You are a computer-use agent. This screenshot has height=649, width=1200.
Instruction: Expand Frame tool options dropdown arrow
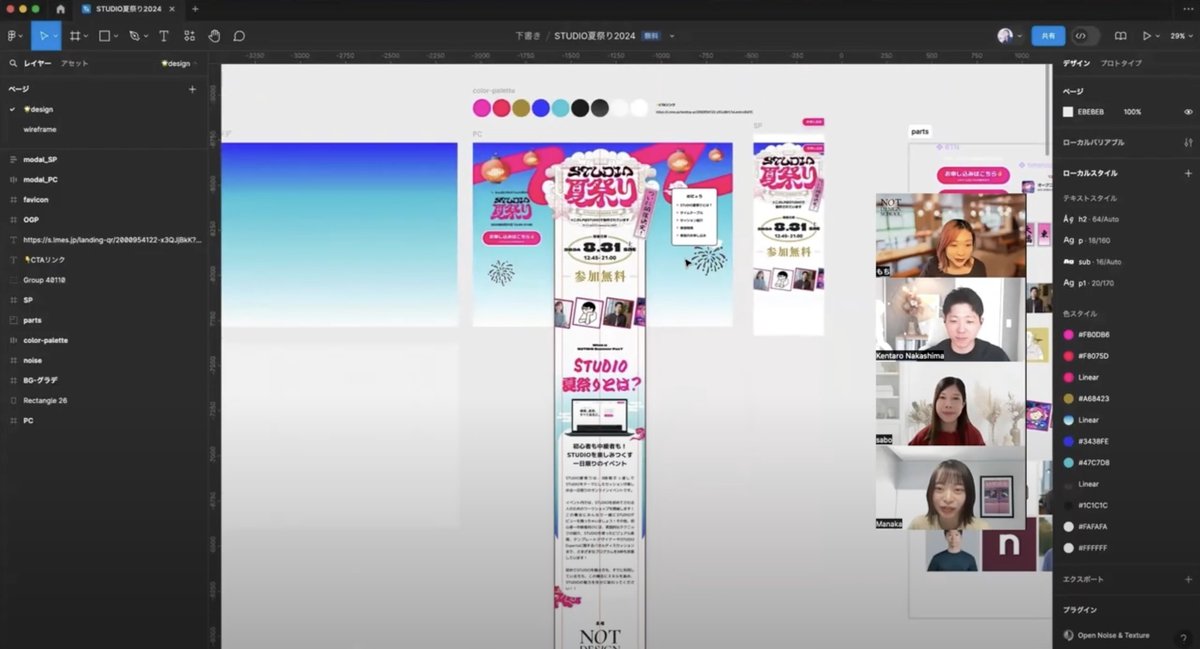(86, 36)
